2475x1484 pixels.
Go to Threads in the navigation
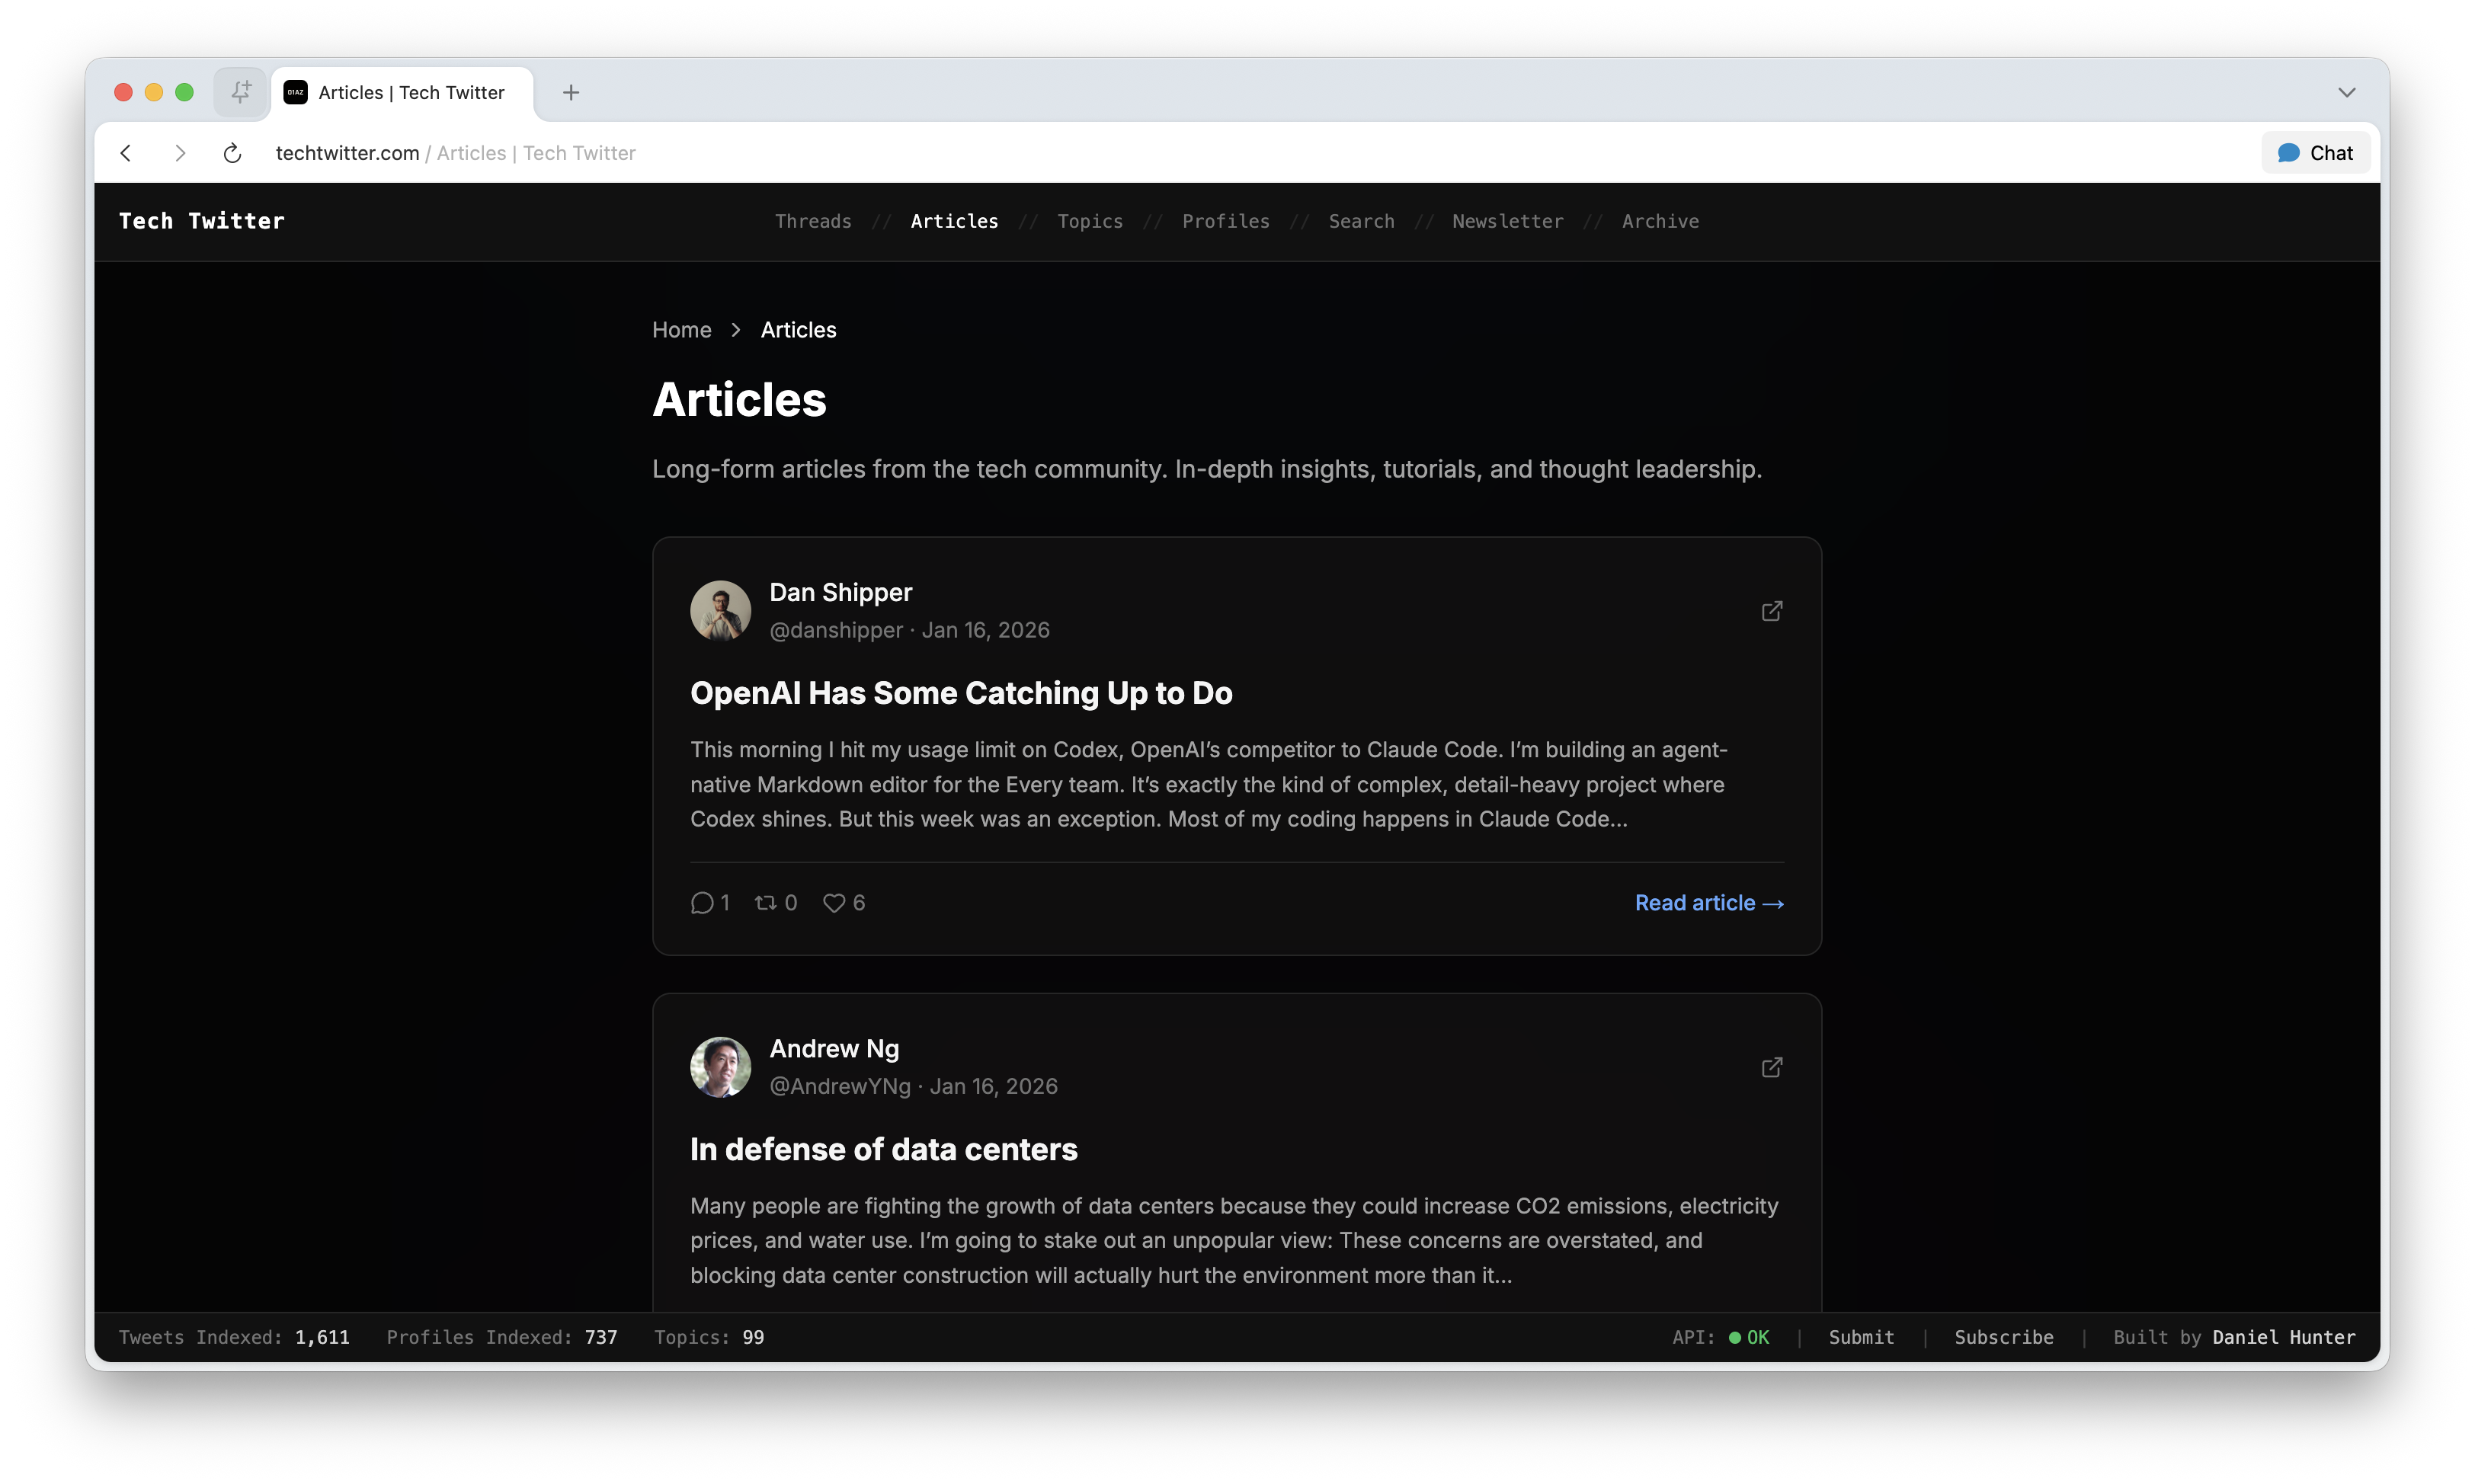812,221
